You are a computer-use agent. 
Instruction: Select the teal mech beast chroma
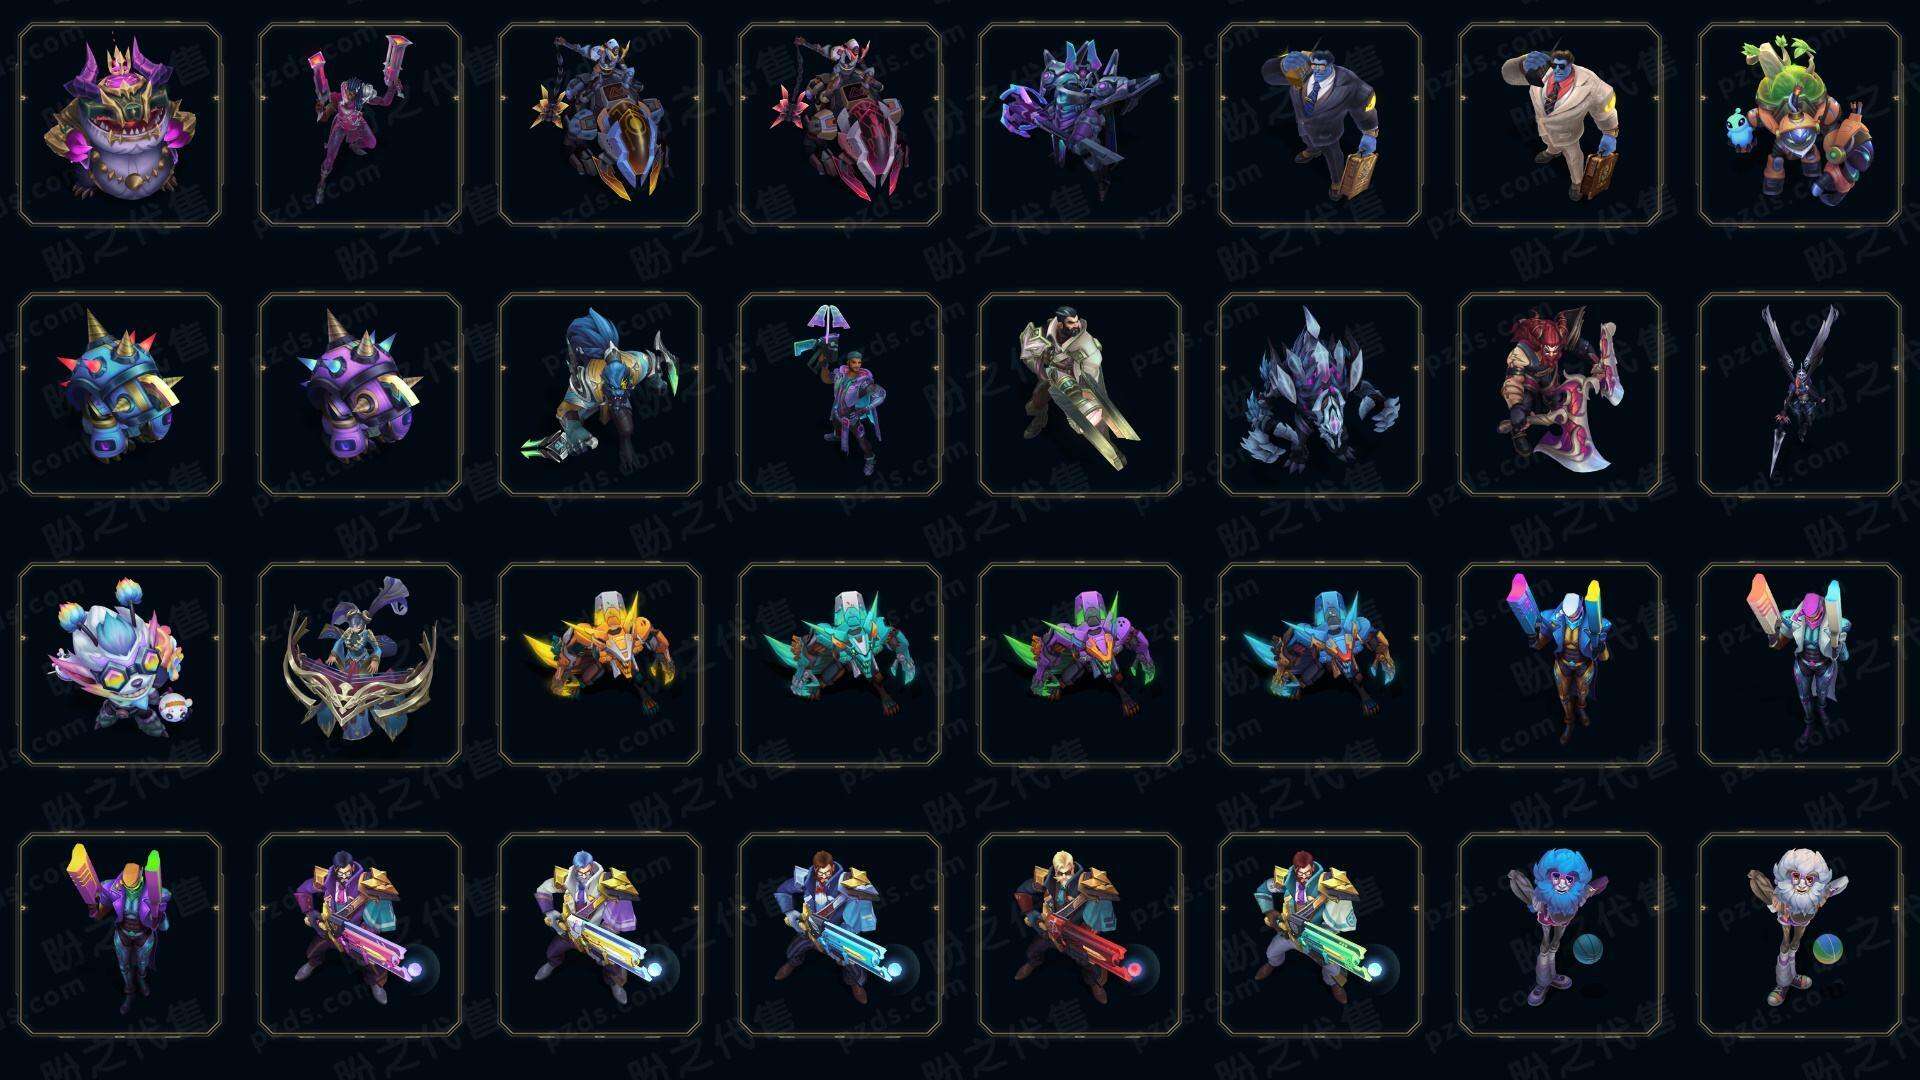840,664
